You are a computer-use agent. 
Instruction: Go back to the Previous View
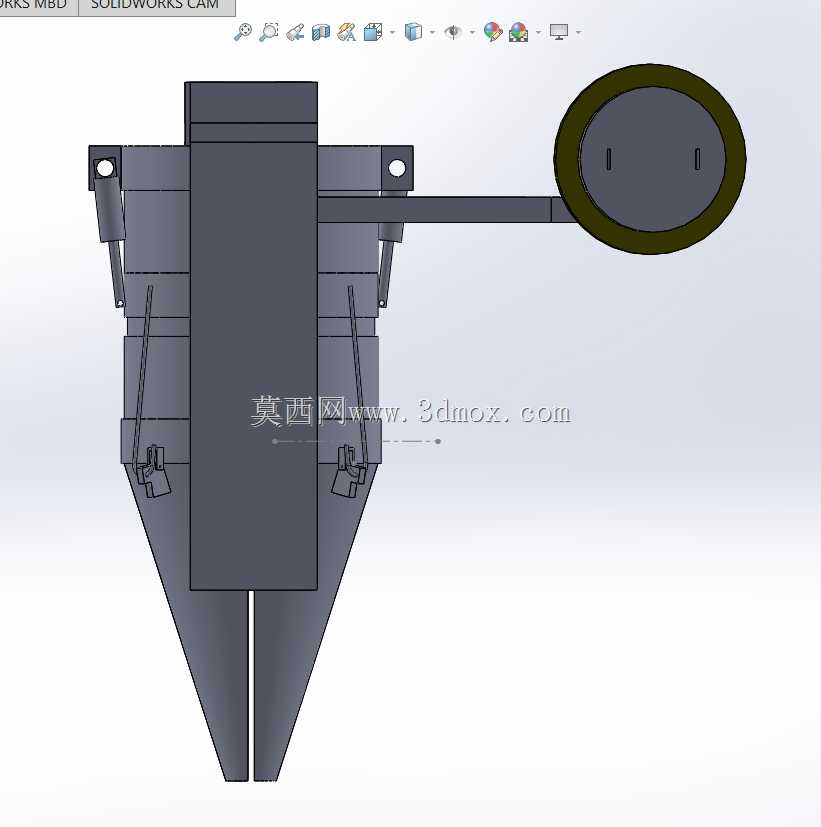pos(295,32)
